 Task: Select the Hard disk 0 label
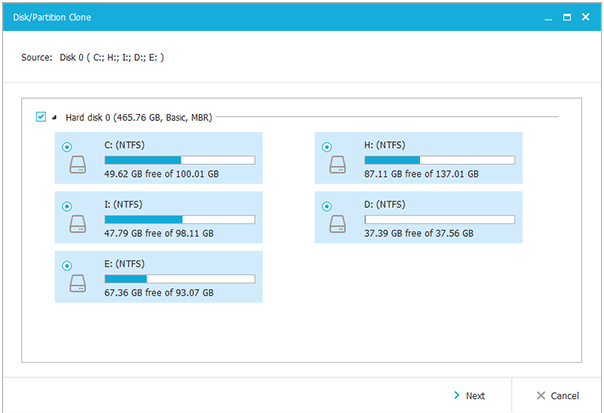(x=138, y=118)
